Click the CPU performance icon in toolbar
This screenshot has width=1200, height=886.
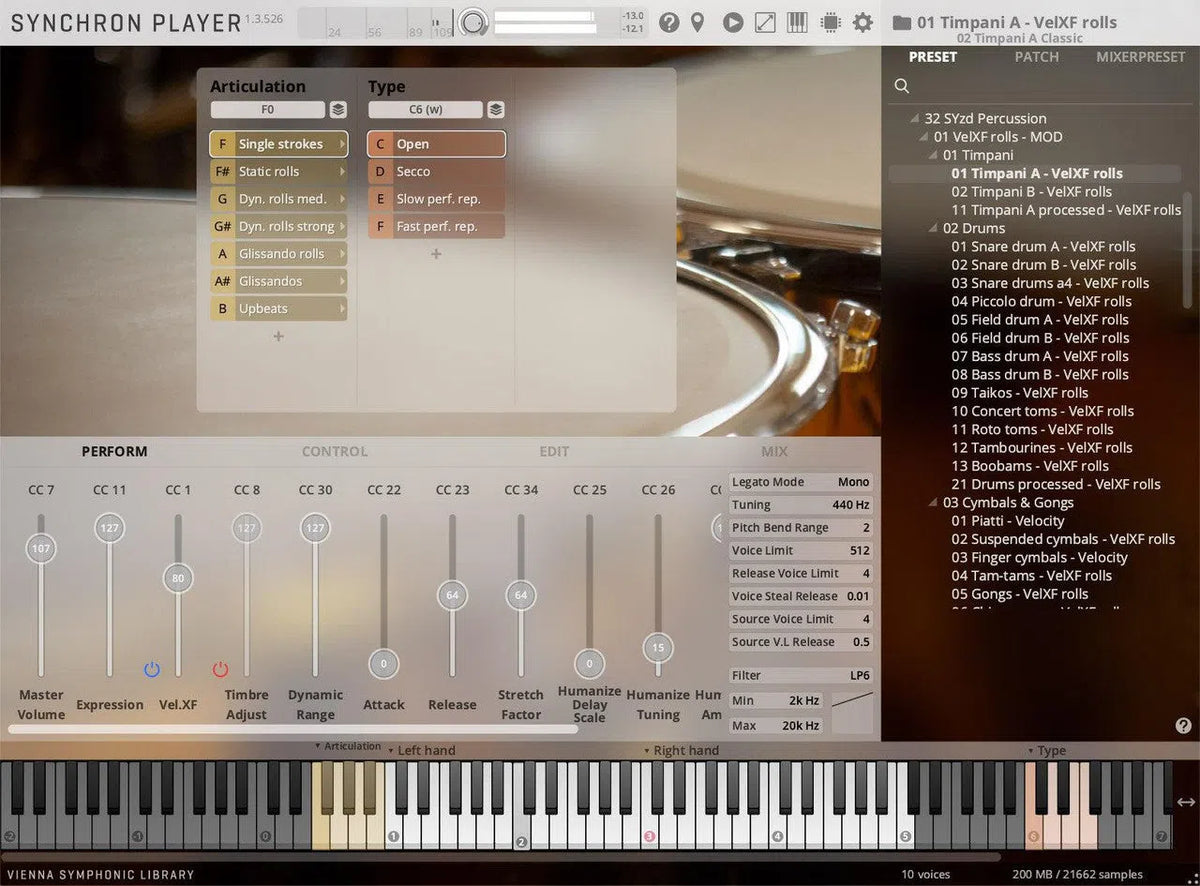[831, 21]
